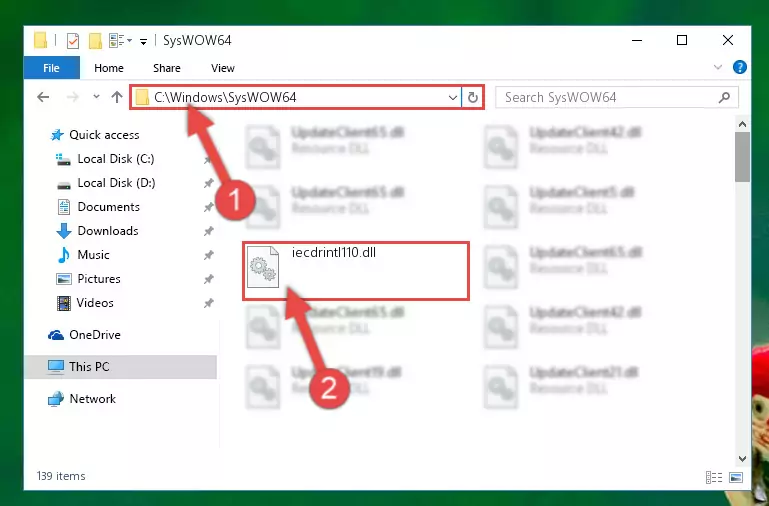
Task: Select the iecdrintl110.dll file name
Action: pyautogui.click(x=333, y=253)
